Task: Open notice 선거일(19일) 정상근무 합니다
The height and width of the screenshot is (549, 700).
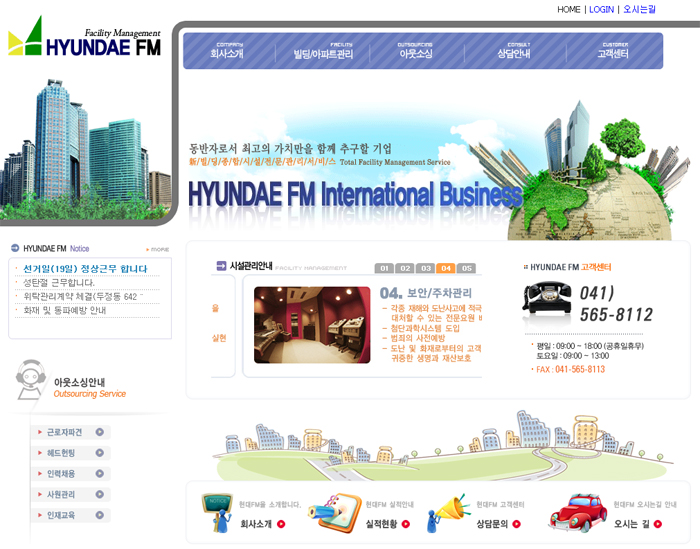Action: click(85, 269)
